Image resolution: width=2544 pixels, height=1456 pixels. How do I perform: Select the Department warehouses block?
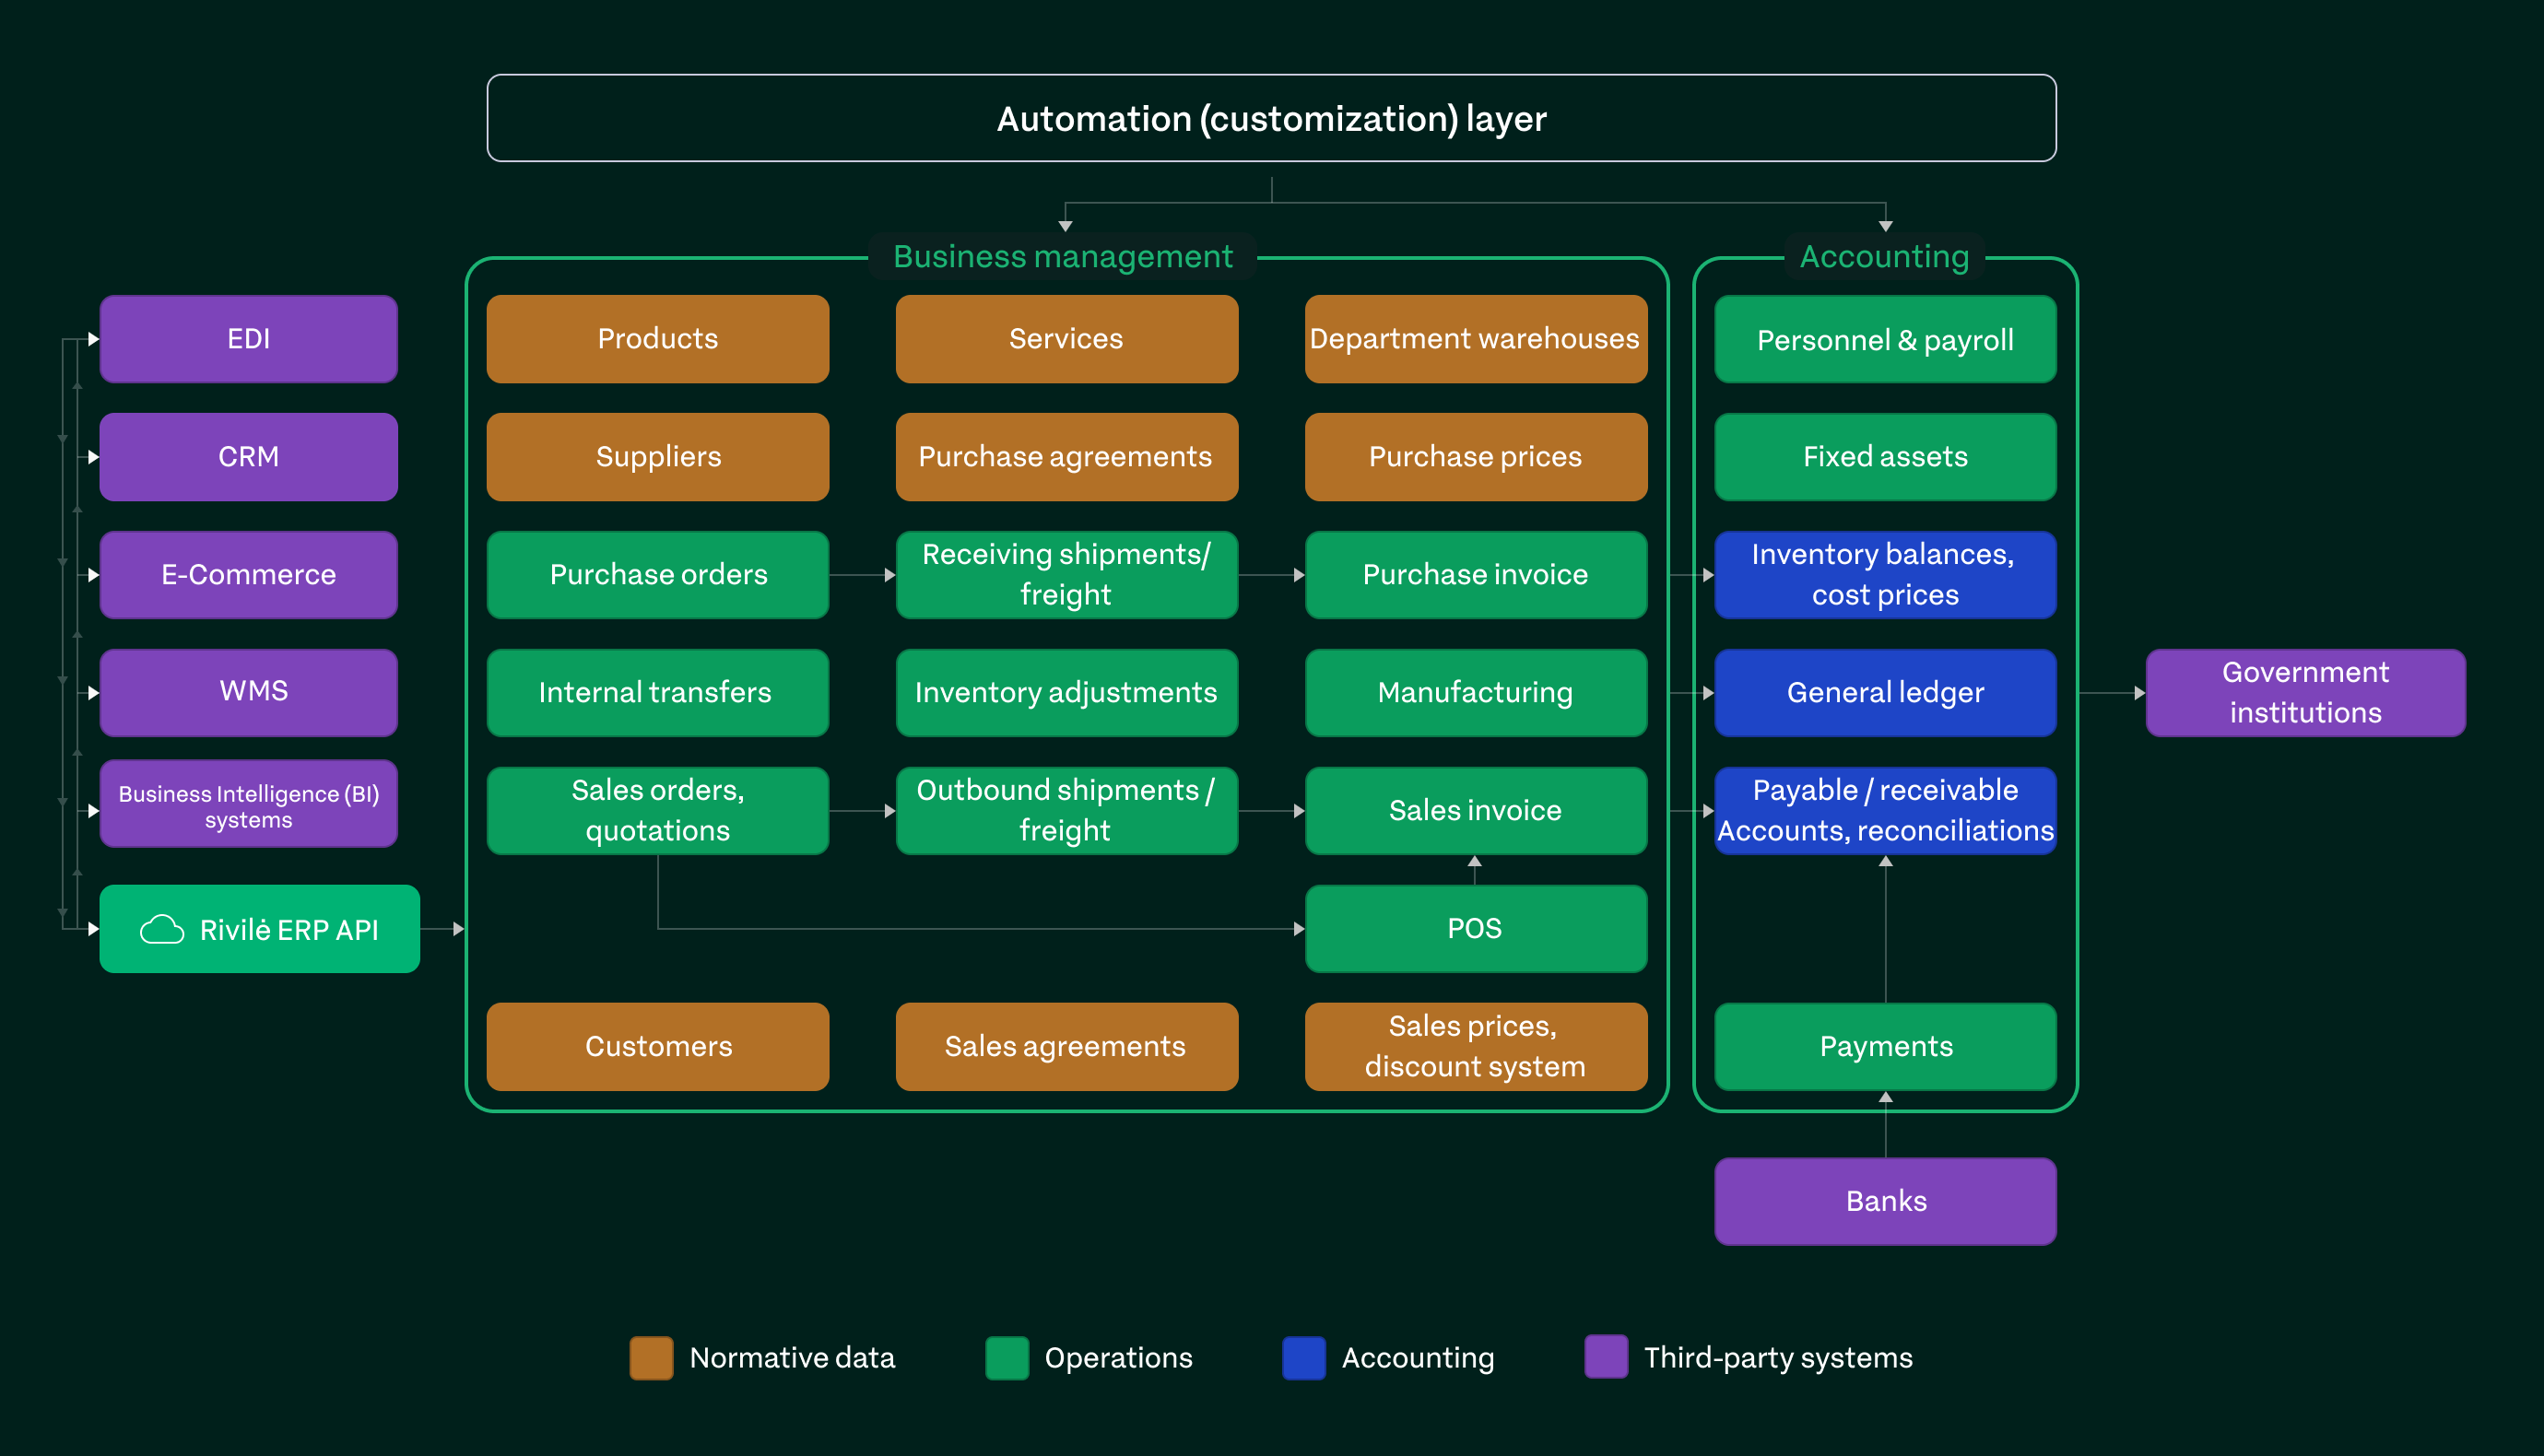[x=1475, y=338]
